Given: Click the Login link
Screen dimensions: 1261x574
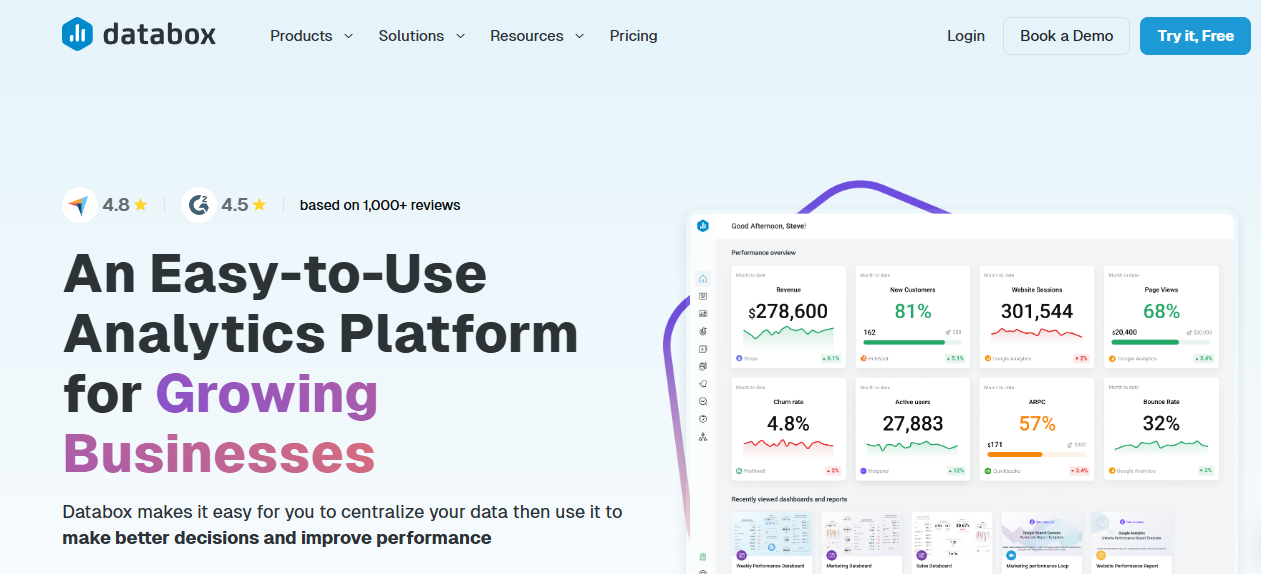Looking at the screenshot, I should click(966, 36).
